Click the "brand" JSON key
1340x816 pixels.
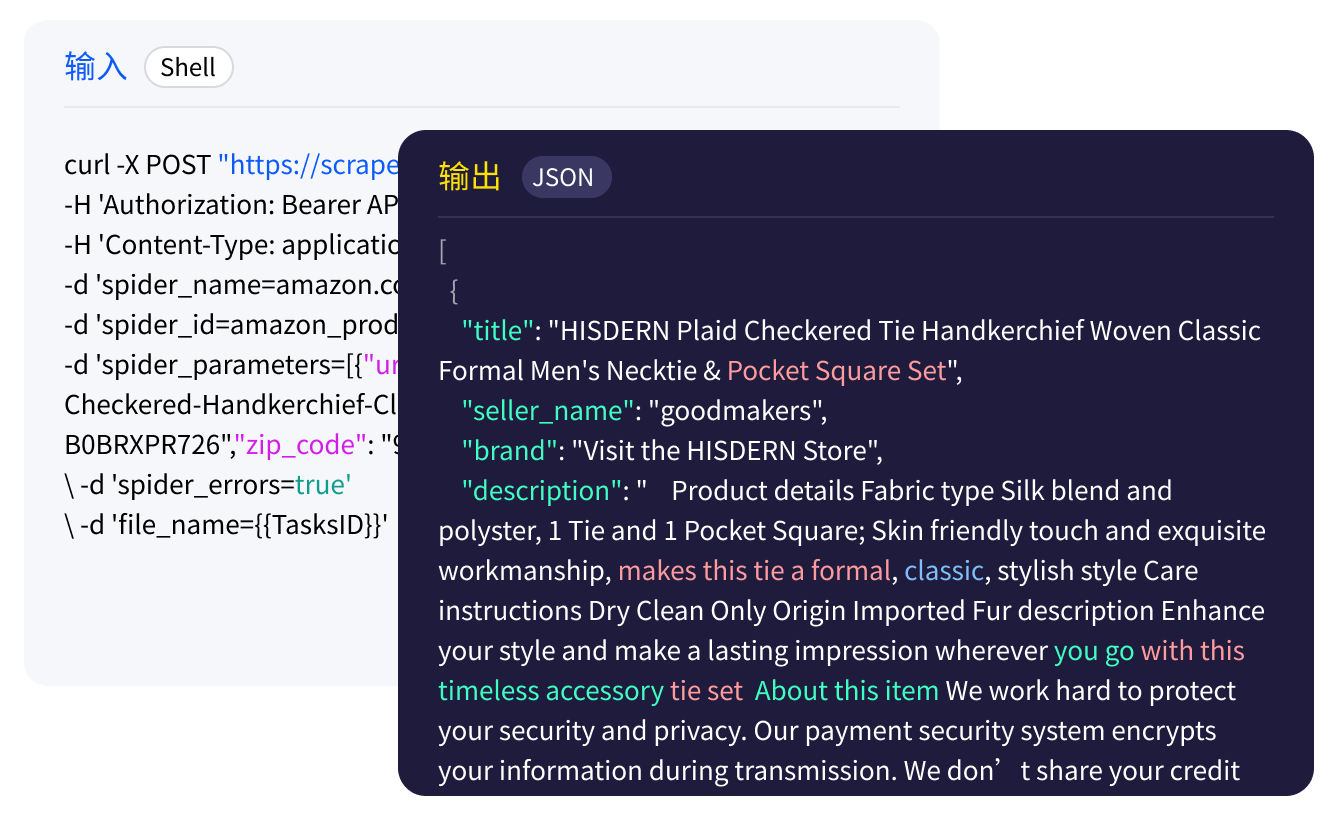pos(509,450)
